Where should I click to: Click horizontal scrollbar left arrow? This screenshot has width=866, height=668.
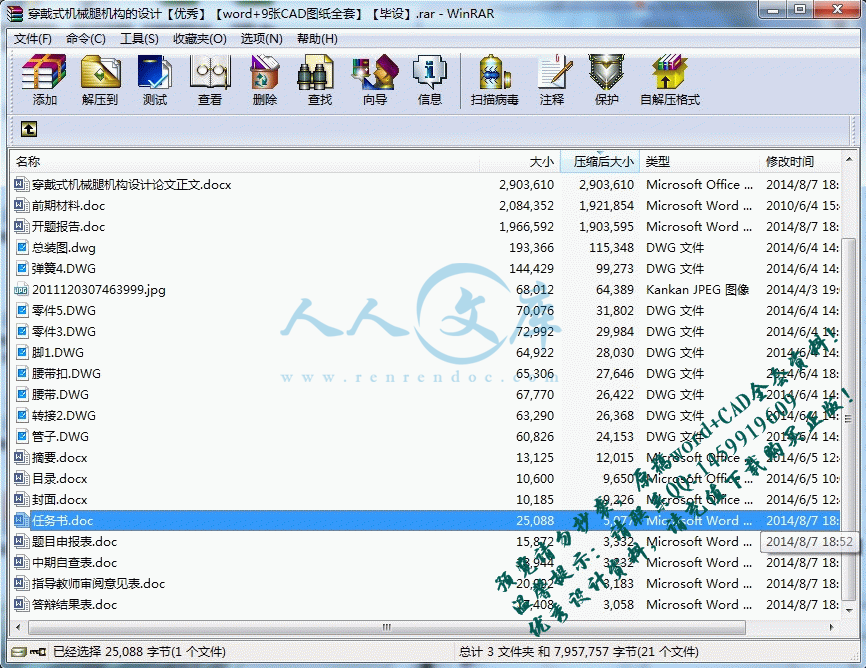(x=19, y=627)
